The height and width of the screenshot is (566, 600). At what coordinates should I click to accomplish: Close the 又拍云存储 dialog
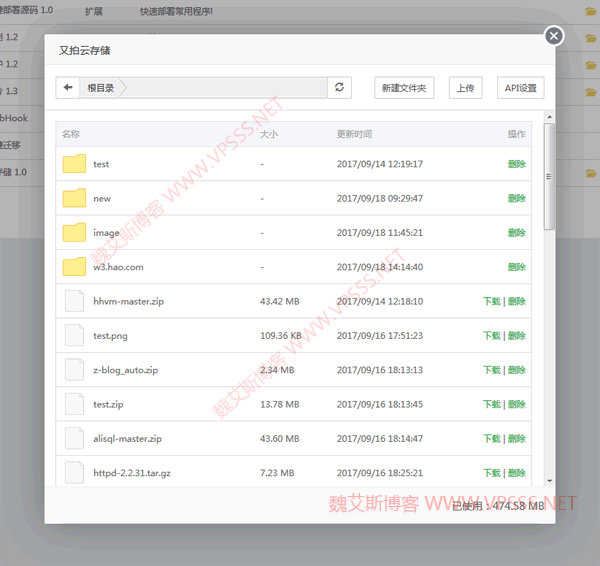pyautogui.click(x=554, y=36)
